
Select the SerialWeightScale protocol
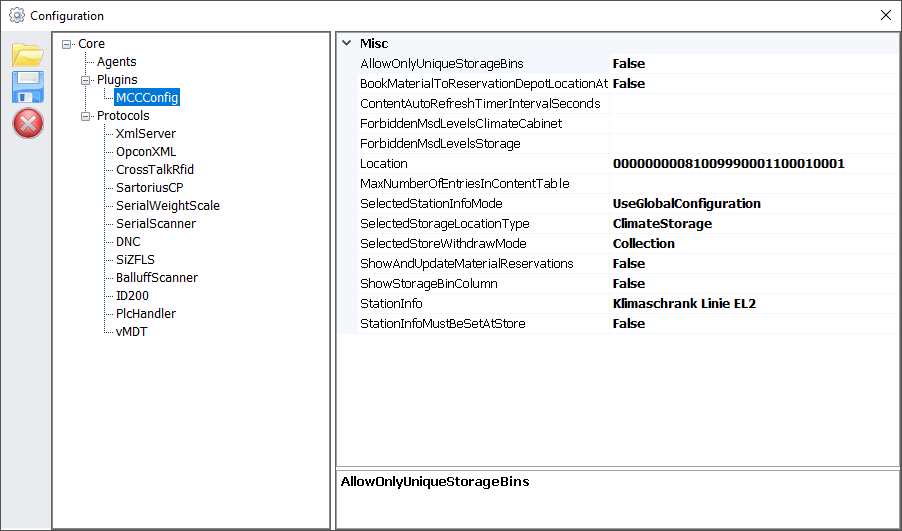click(x=167, y=206)
